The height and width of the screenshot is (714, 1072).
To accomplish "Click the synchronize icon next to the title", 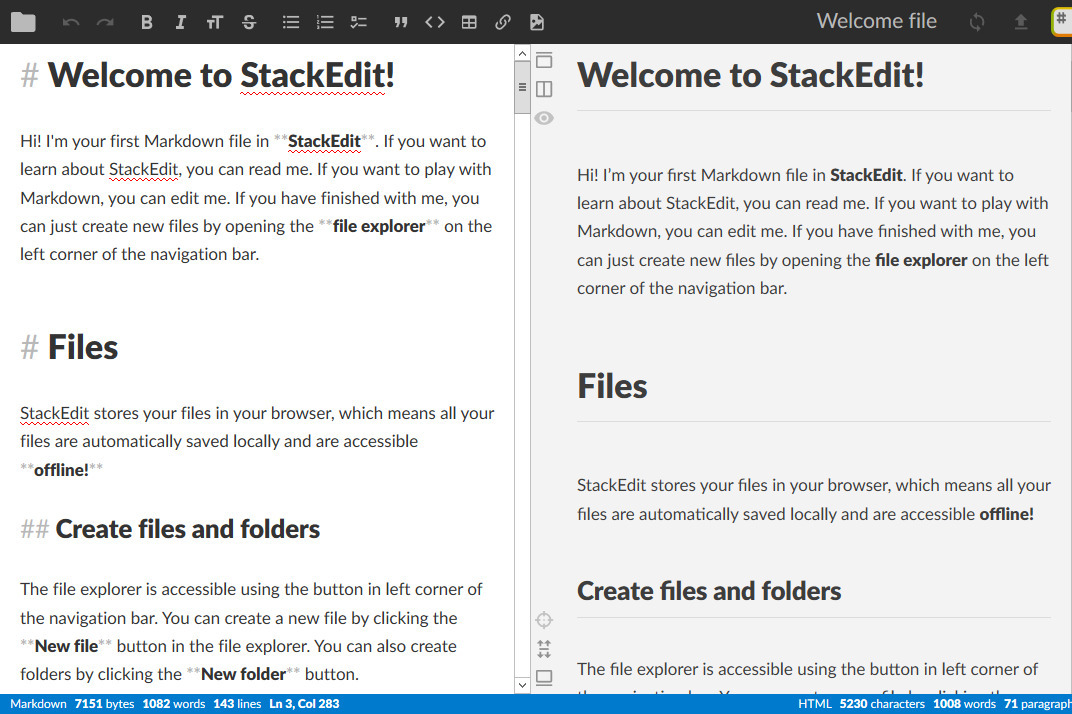I will (977, 23).
